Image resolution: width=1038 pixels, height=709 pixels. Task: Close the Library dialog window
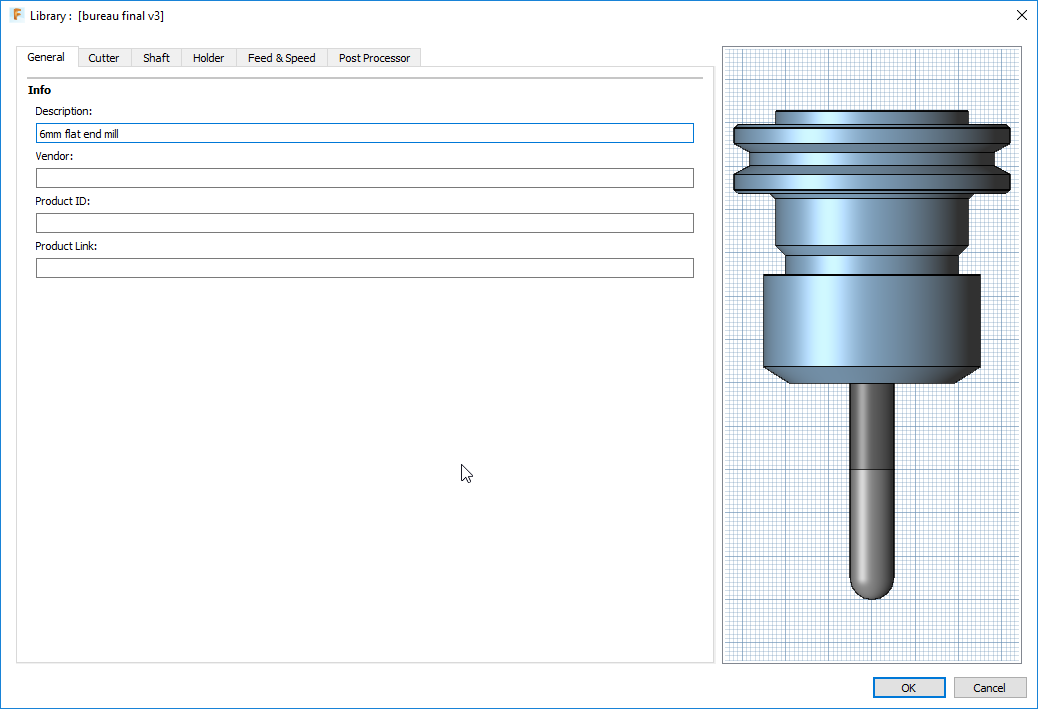[x=1021, y=15]
